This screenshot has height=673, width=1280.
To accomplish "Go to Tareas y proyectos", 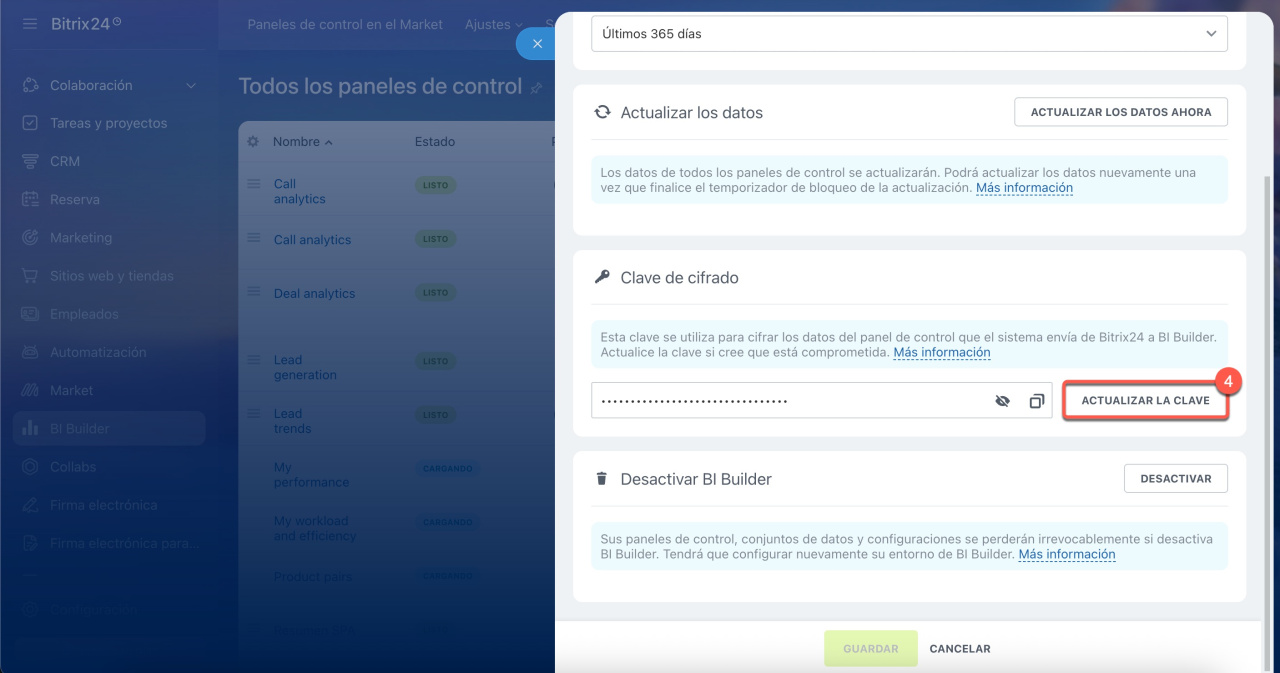I will point(108,123).
